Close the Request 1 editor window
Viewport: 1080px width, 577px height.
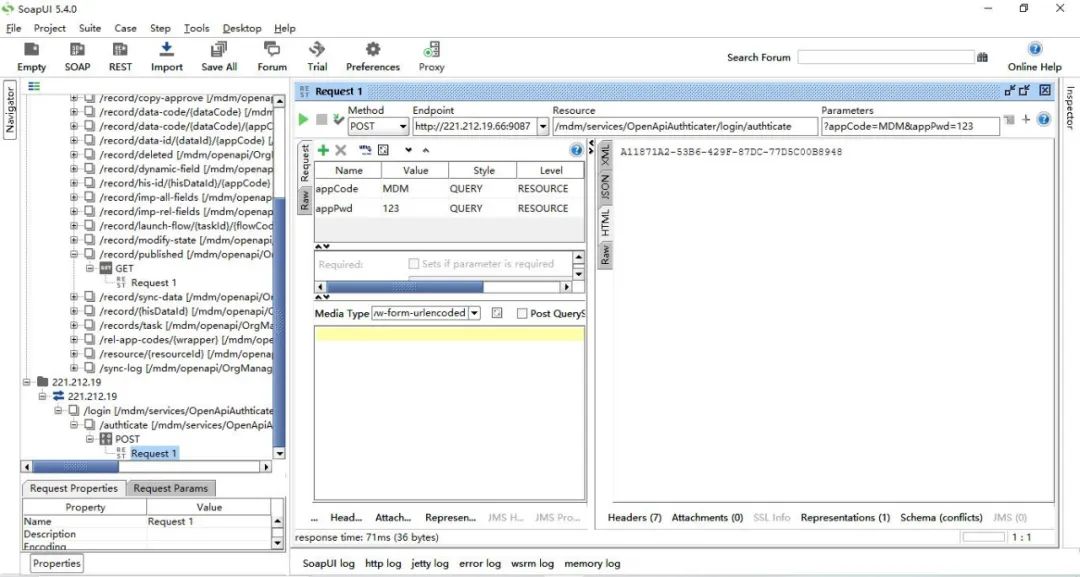coord(1045,90)
